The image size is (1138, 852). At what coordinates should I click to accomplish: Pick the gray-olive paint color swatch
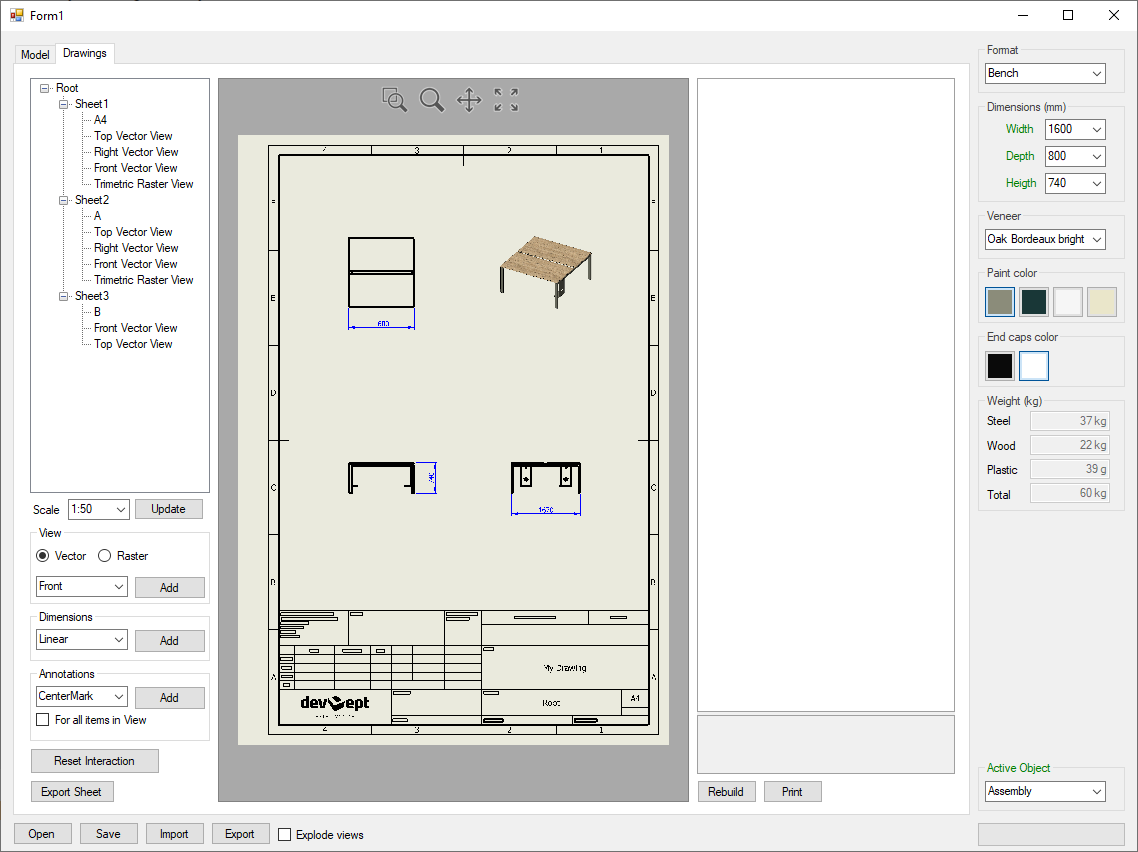tap(1000, 302)
